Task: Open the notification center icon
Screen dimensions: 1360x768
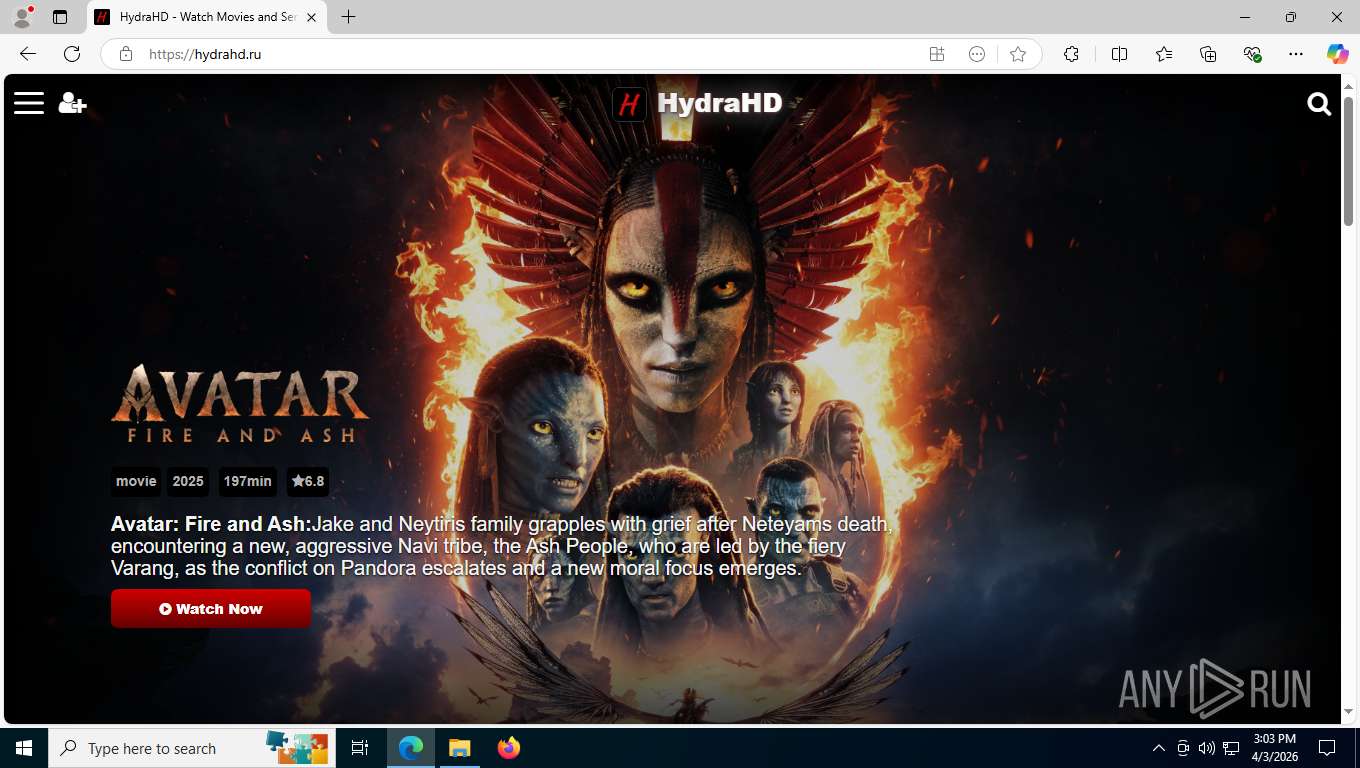Action: click(x=1327, y=748)
